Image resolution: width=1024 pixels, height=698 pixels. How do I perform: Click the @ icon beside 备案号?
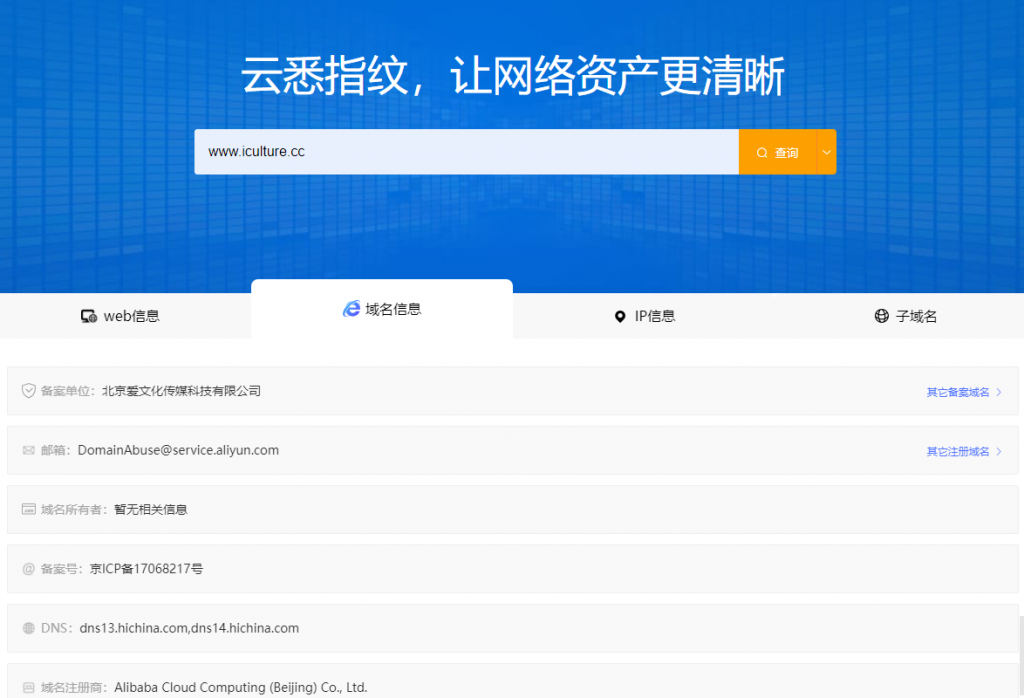click(29, 569)
